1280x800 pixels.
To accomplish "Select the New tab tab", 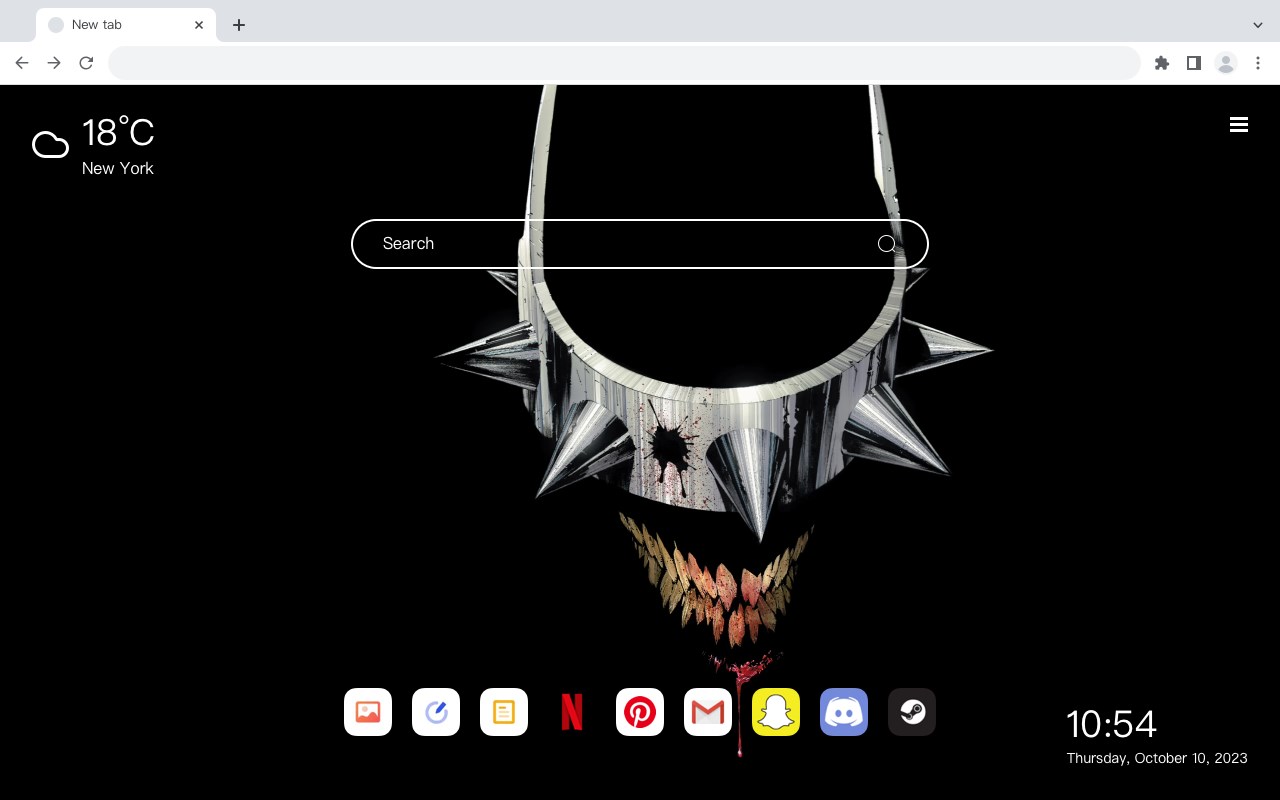I will (126, 25).
